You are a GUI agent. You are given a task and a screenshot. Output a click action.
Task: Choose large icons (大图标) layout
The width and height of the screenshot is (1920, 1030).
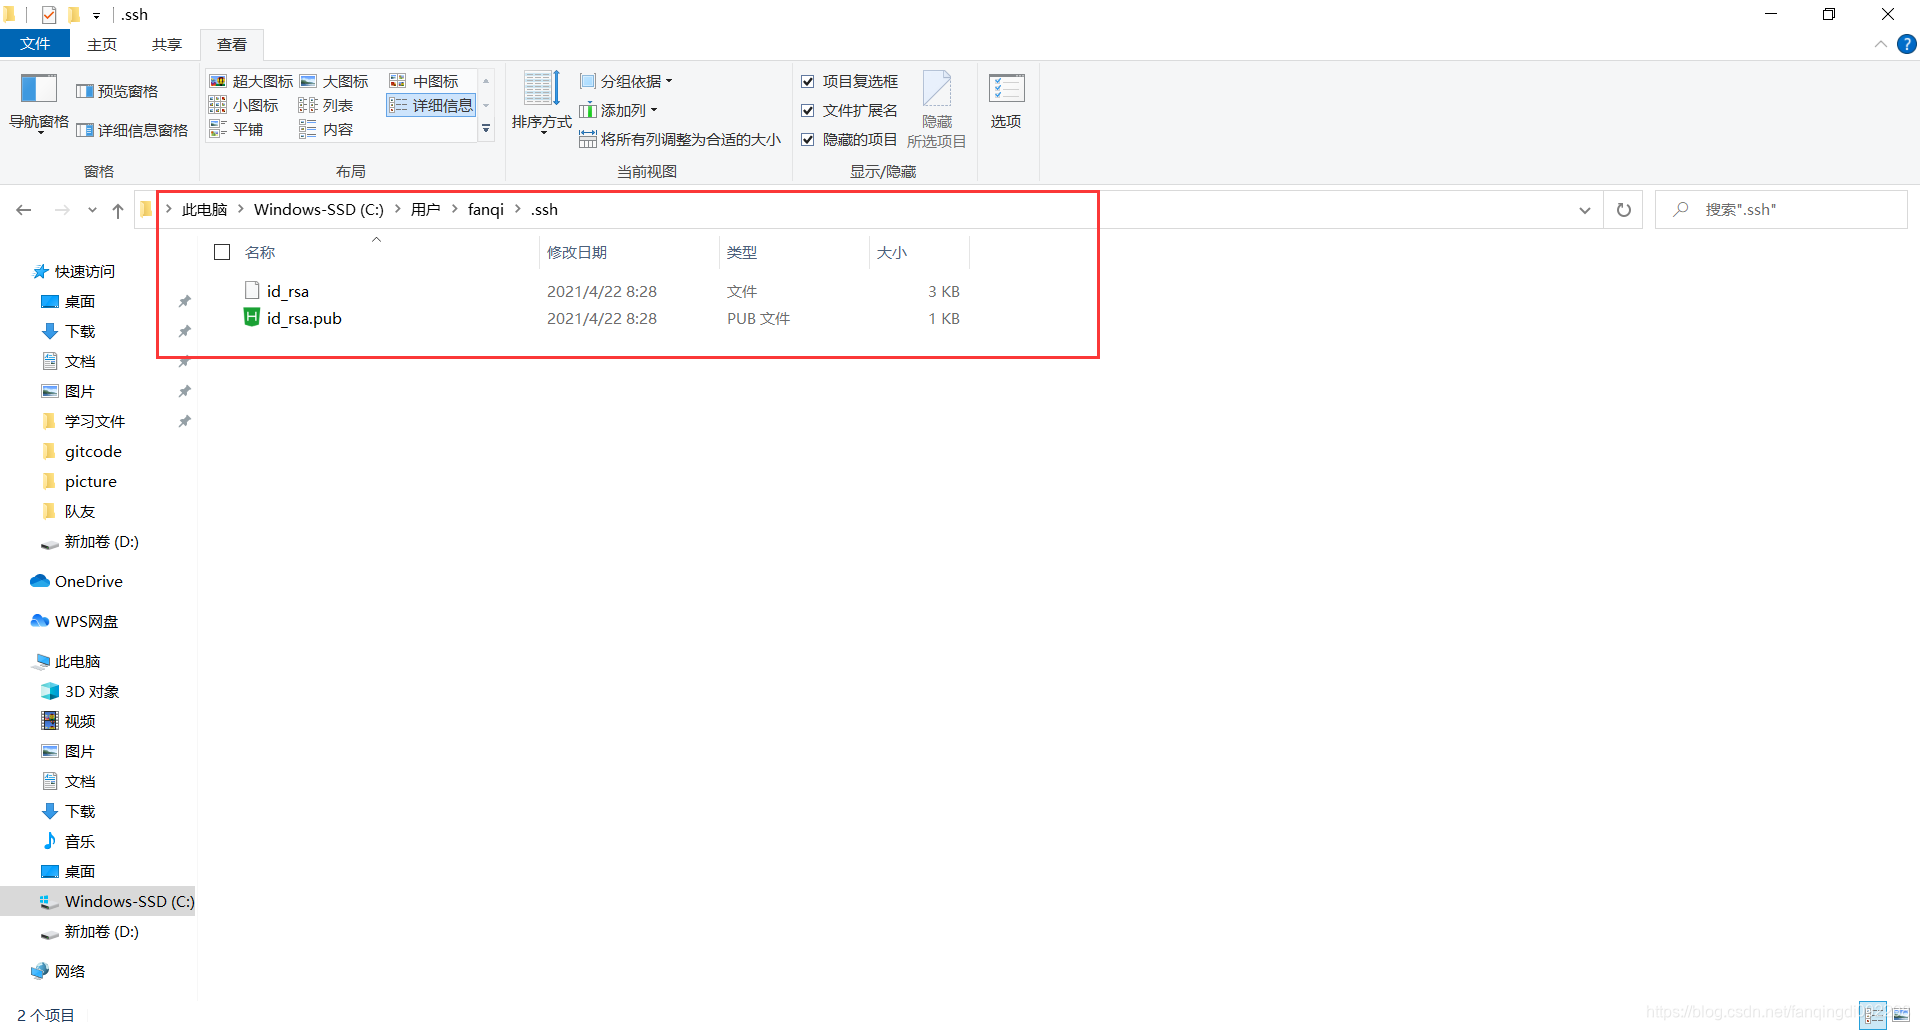click(334, 81)
